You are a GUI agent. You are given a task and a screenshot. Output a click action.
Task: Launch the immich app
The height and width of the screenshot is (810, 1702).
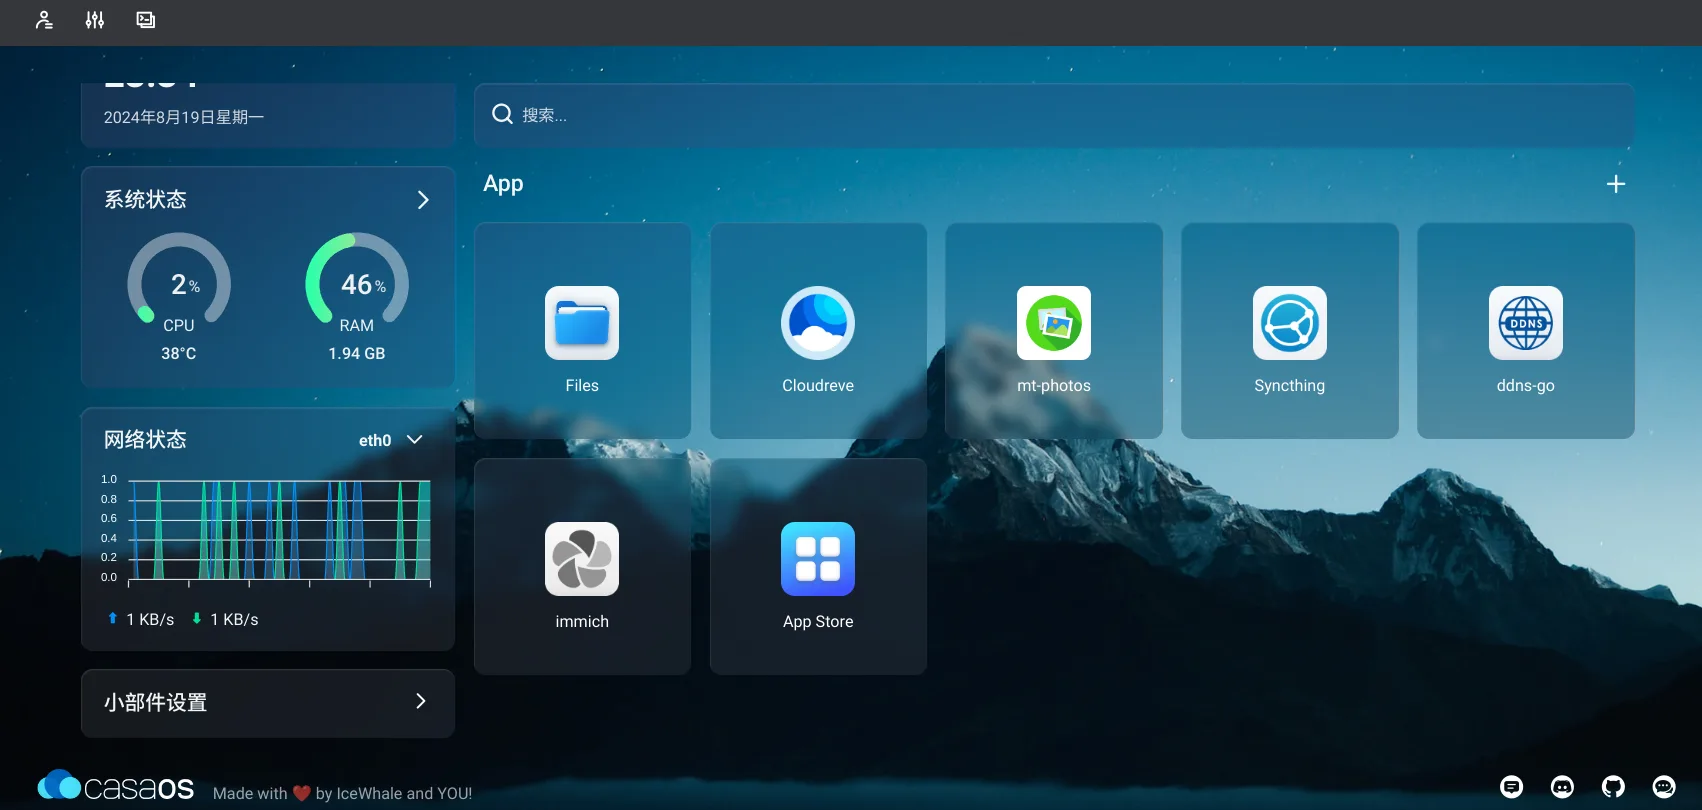582,567
